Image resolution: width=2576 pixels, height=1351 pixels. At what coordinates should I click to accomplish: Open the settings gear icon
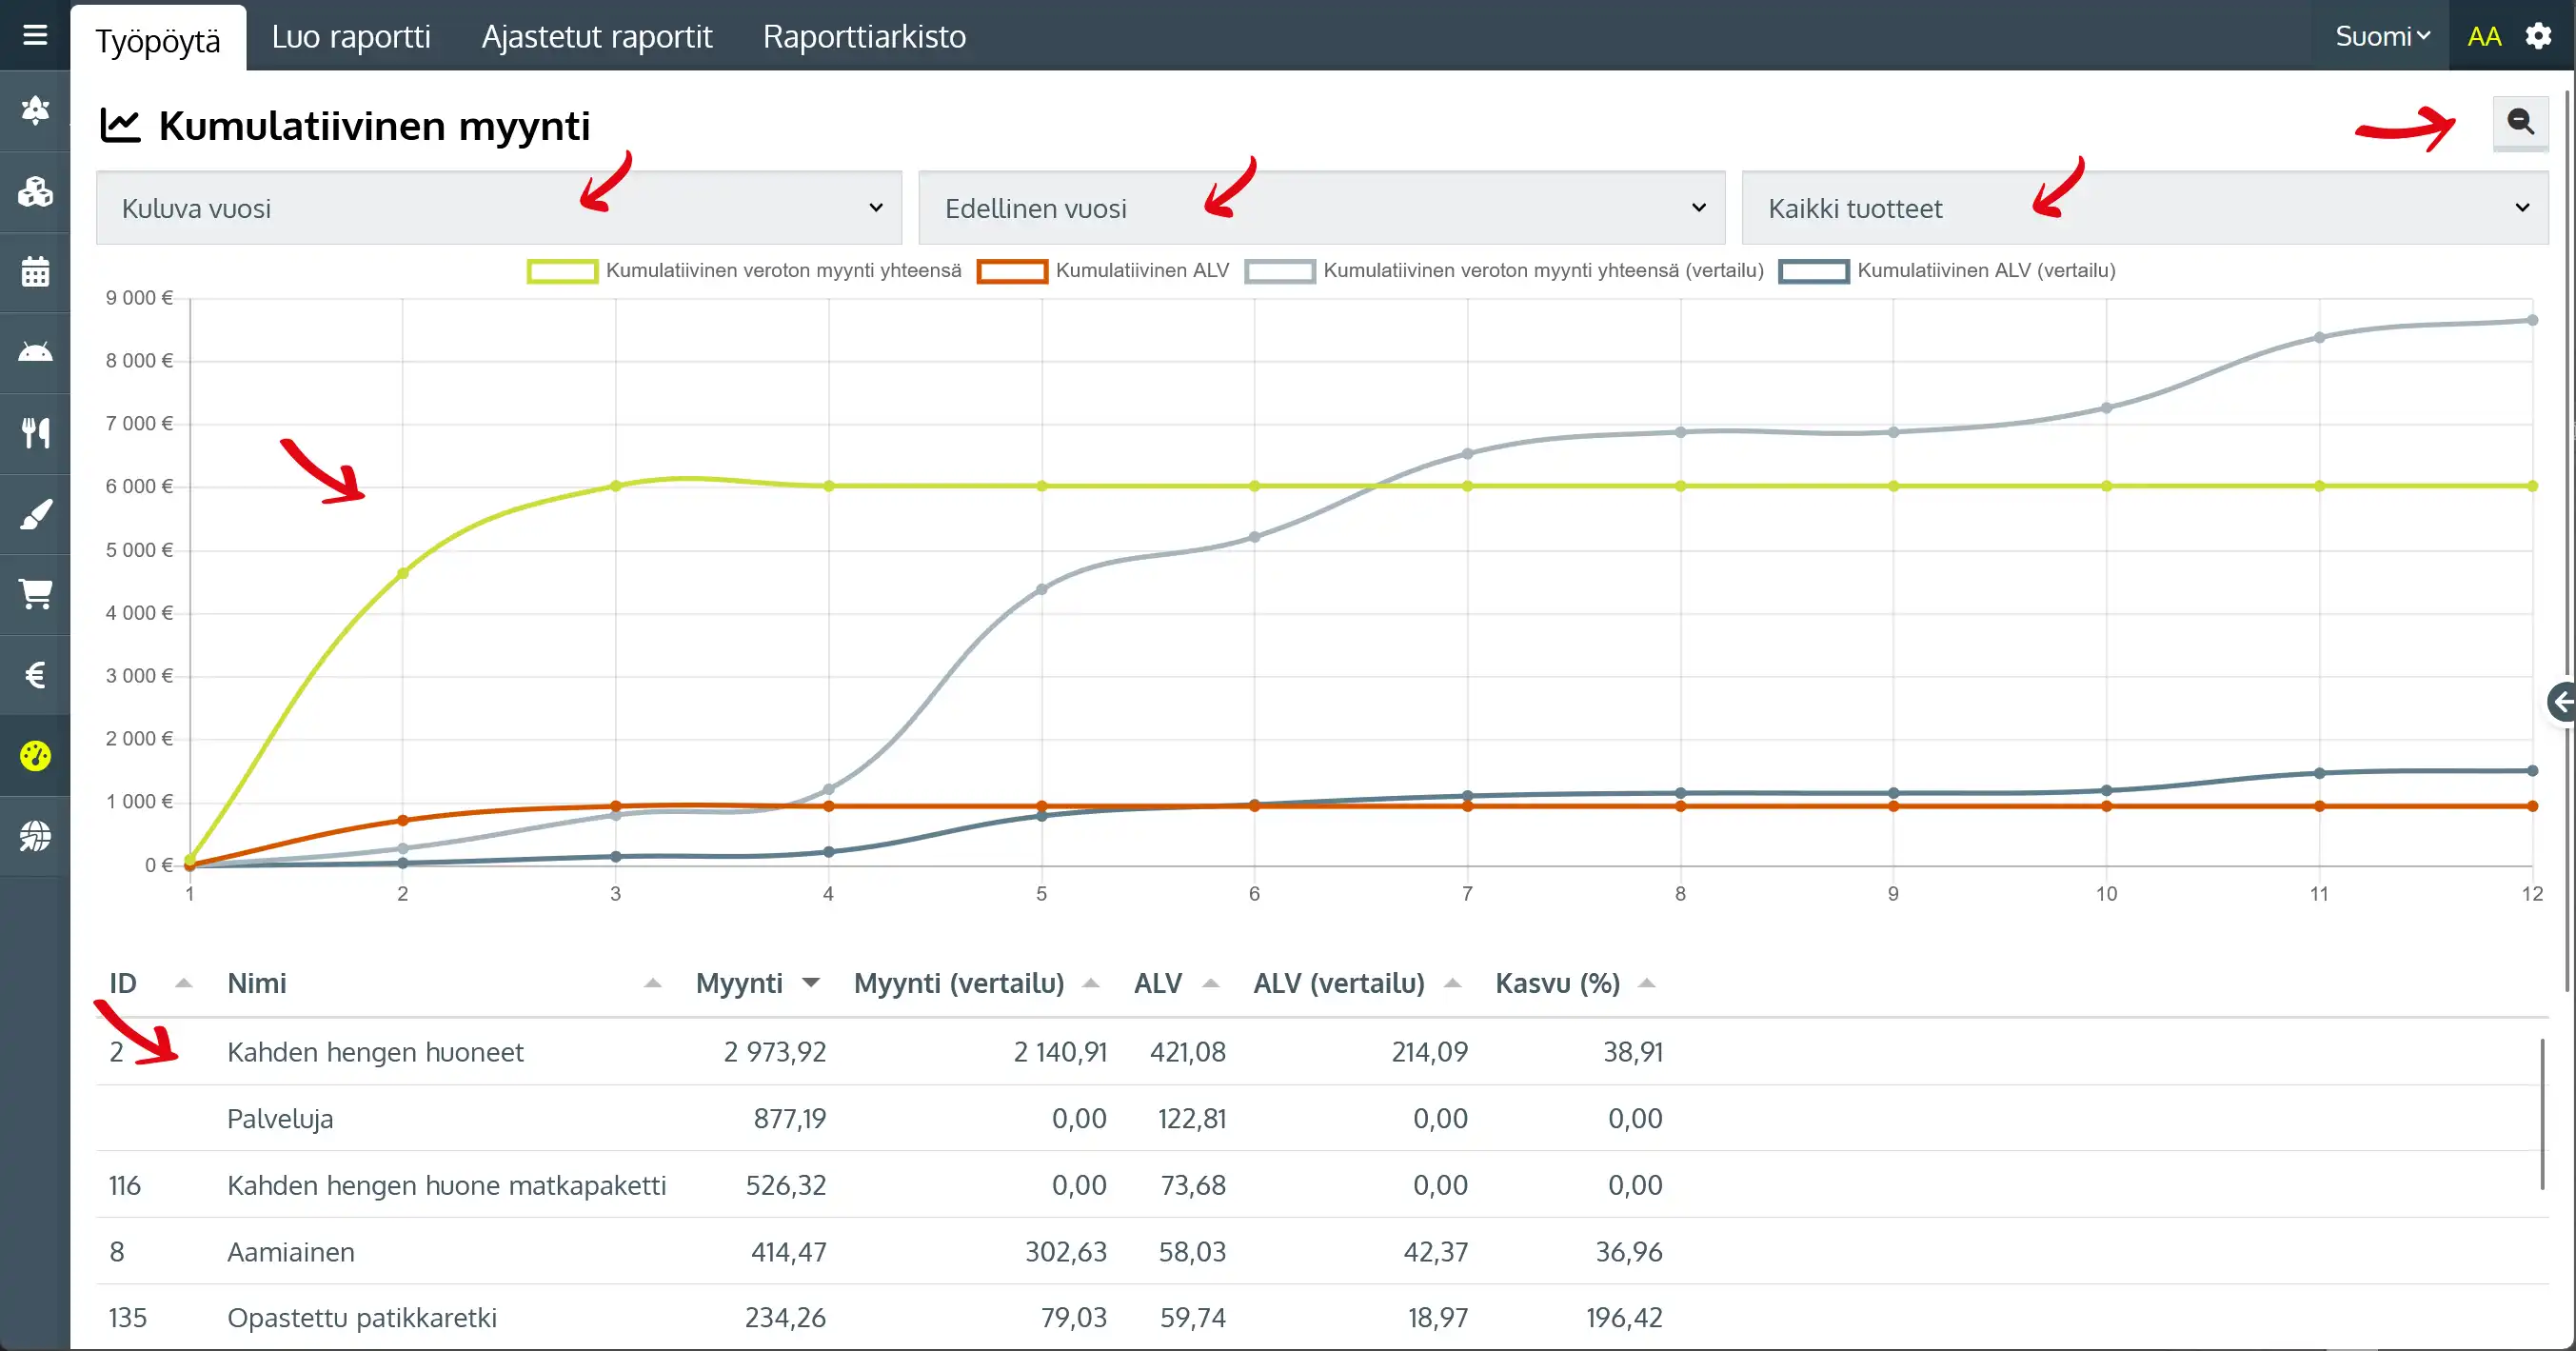(2538, 36)
